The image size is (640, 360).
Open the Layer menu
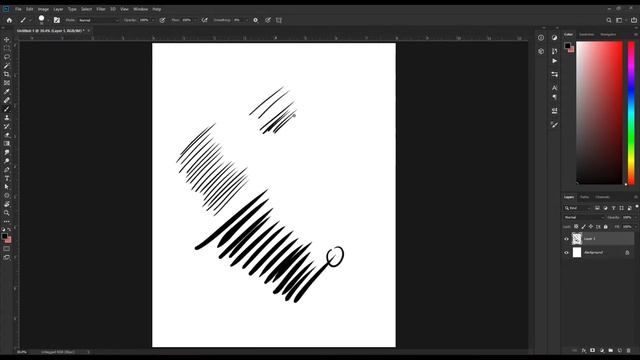point(58,9)
